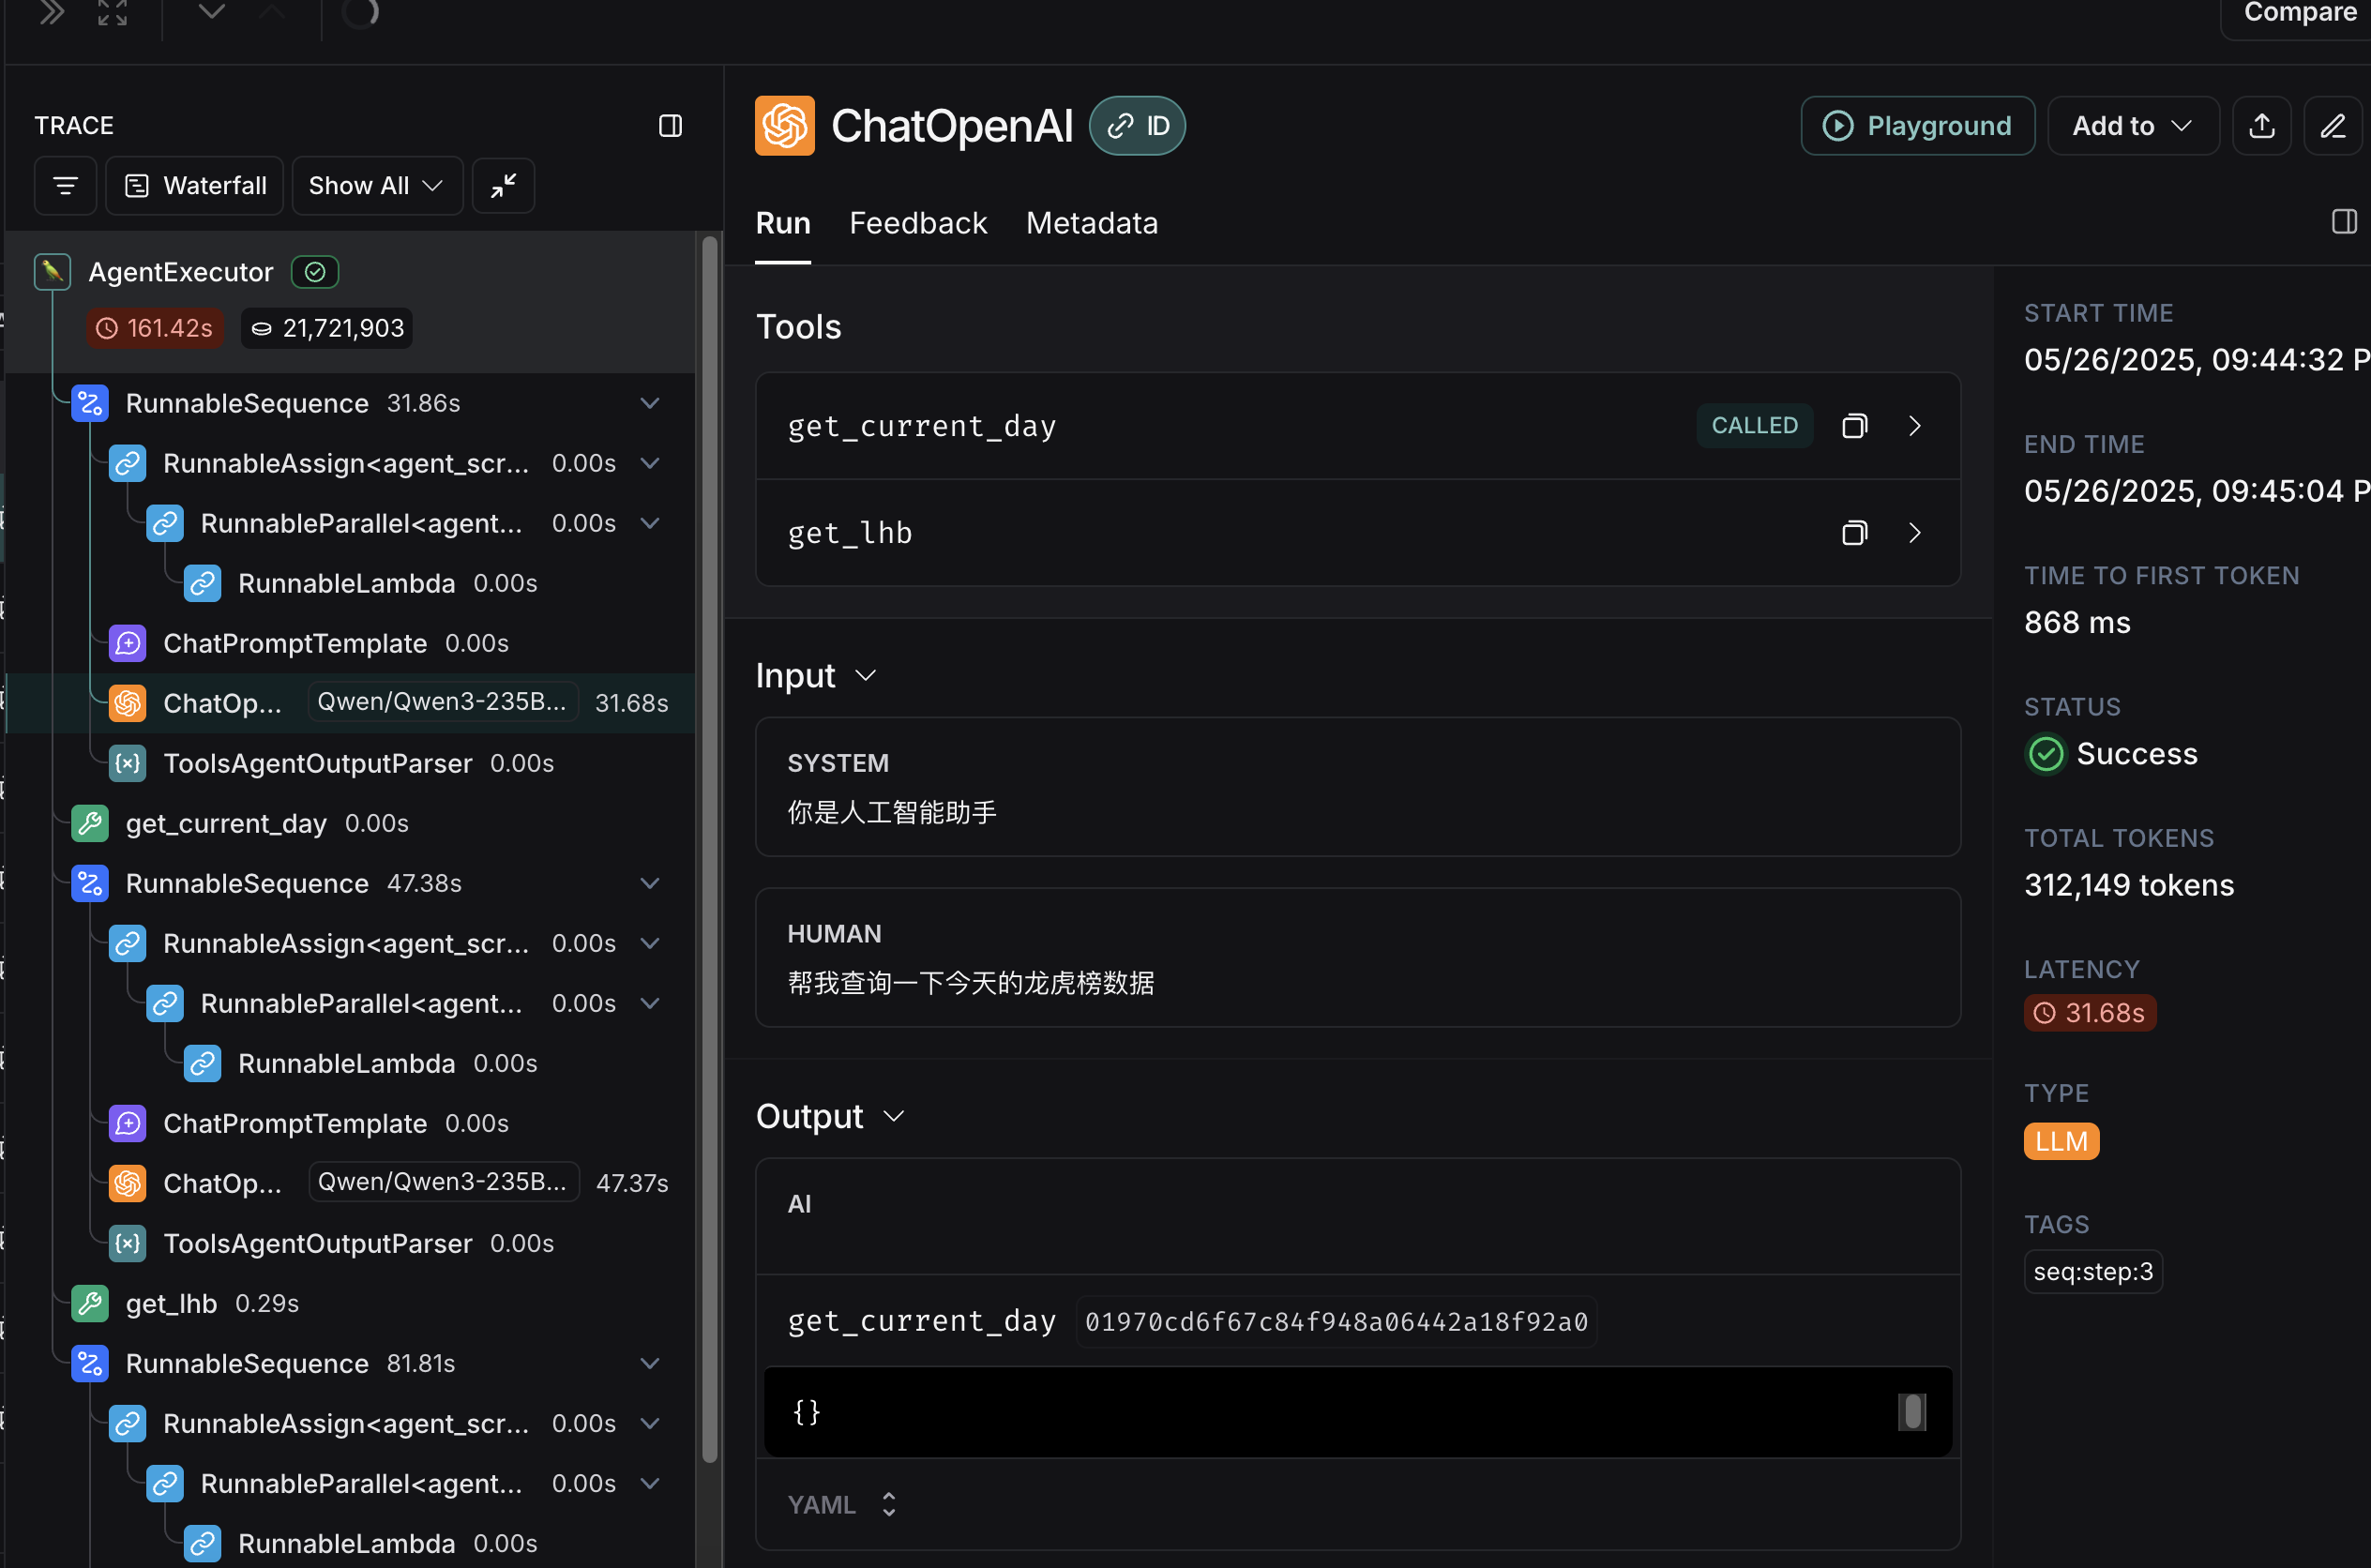Click the ChatOpenAI logo icon in header
Image resolution: width=2371 pixels, height=1568 pixels.
[785, 126]
